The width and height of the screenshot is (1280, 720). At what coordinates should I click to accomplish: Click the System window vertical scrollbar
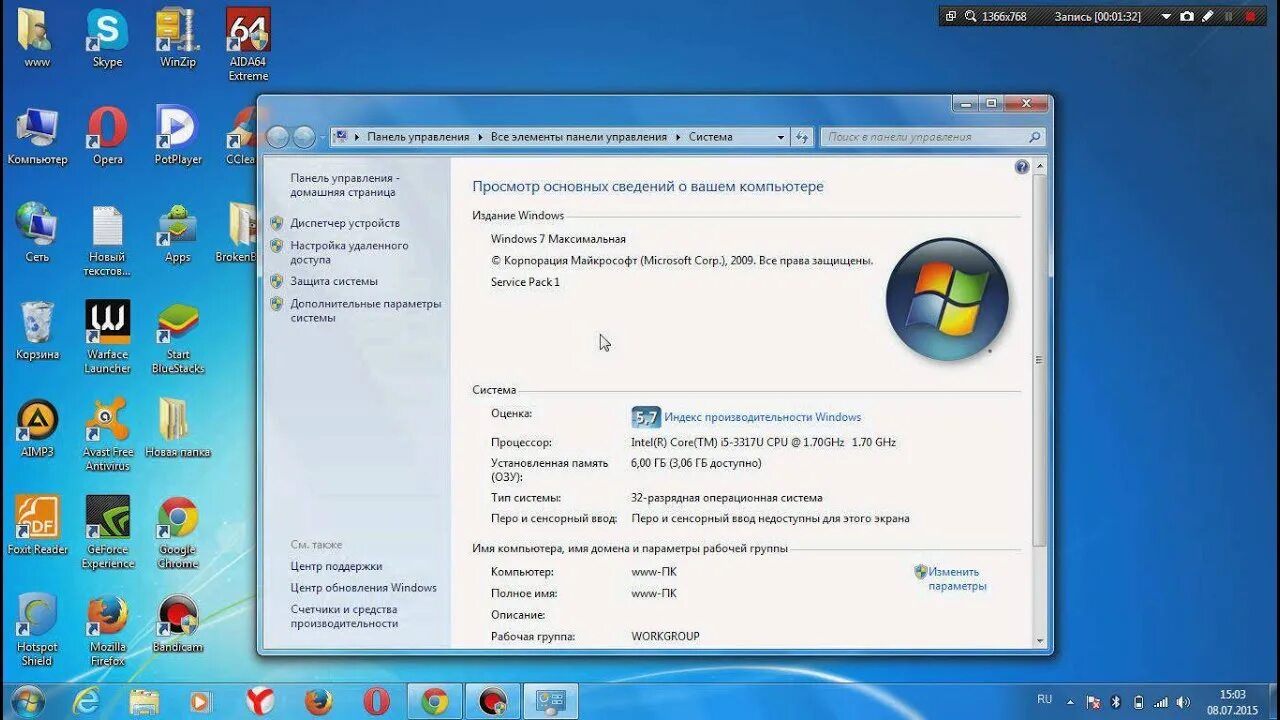pos(1039,360)
